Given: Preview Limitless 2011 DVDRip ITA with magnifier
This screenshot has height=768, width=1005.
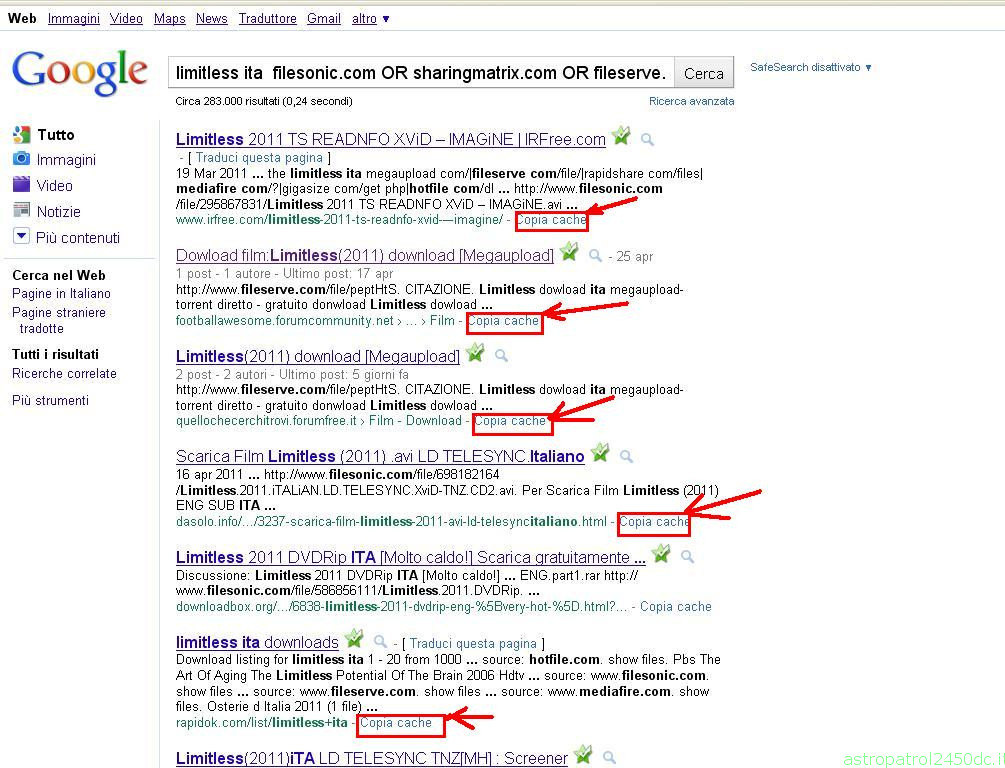Looking at the screenshot, I should coord(687,556).
